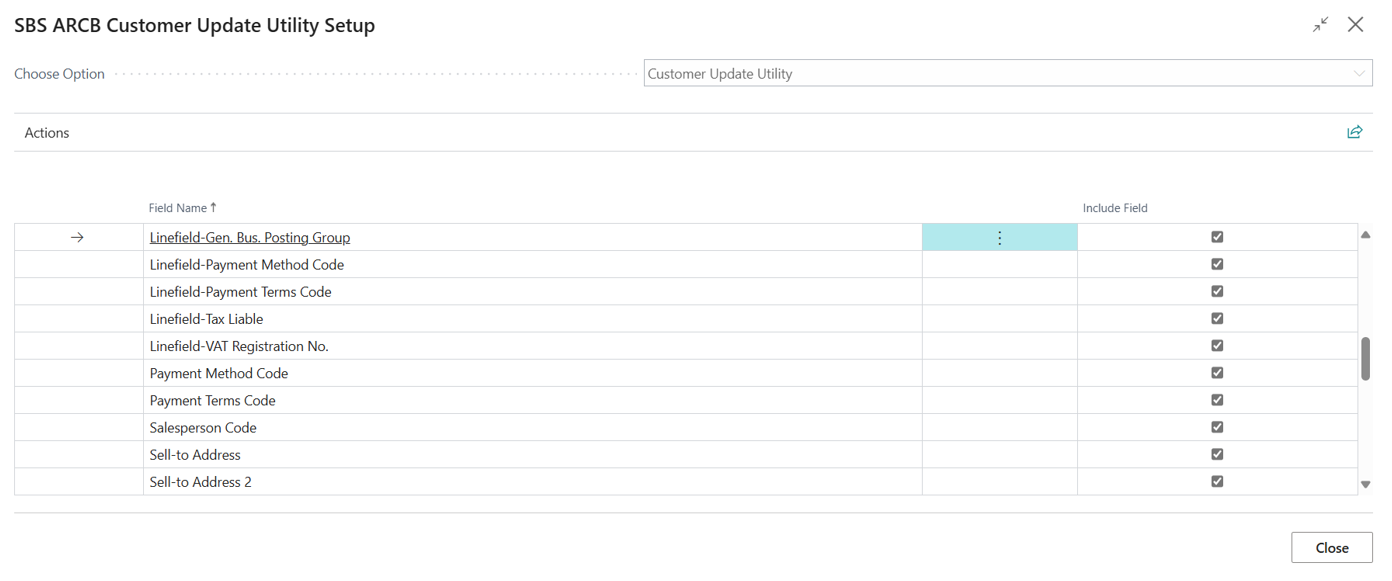
Task: Uncheck Include Field for Linefield-Gen. Bus. Posting Group
Action: tap(1217, 237)
